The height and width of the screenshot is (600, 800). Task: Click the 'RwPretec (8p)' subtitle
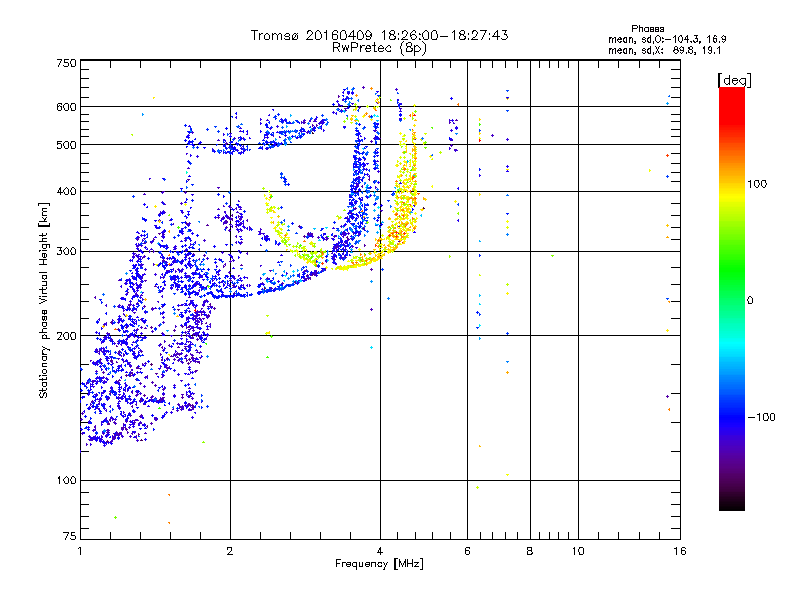click(x=379, y=48)
